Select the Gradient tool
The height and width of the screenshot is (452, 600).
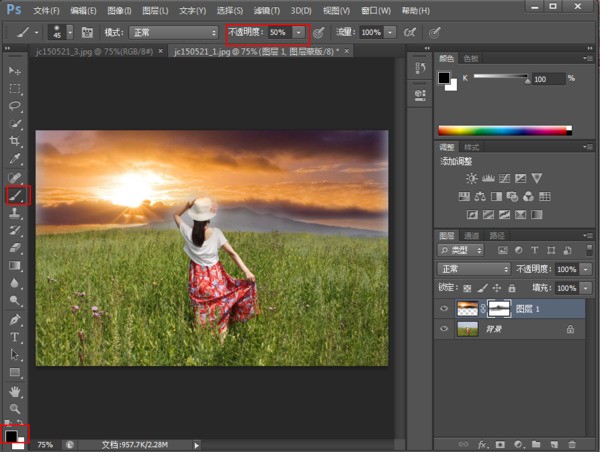[x=15, y=266]
